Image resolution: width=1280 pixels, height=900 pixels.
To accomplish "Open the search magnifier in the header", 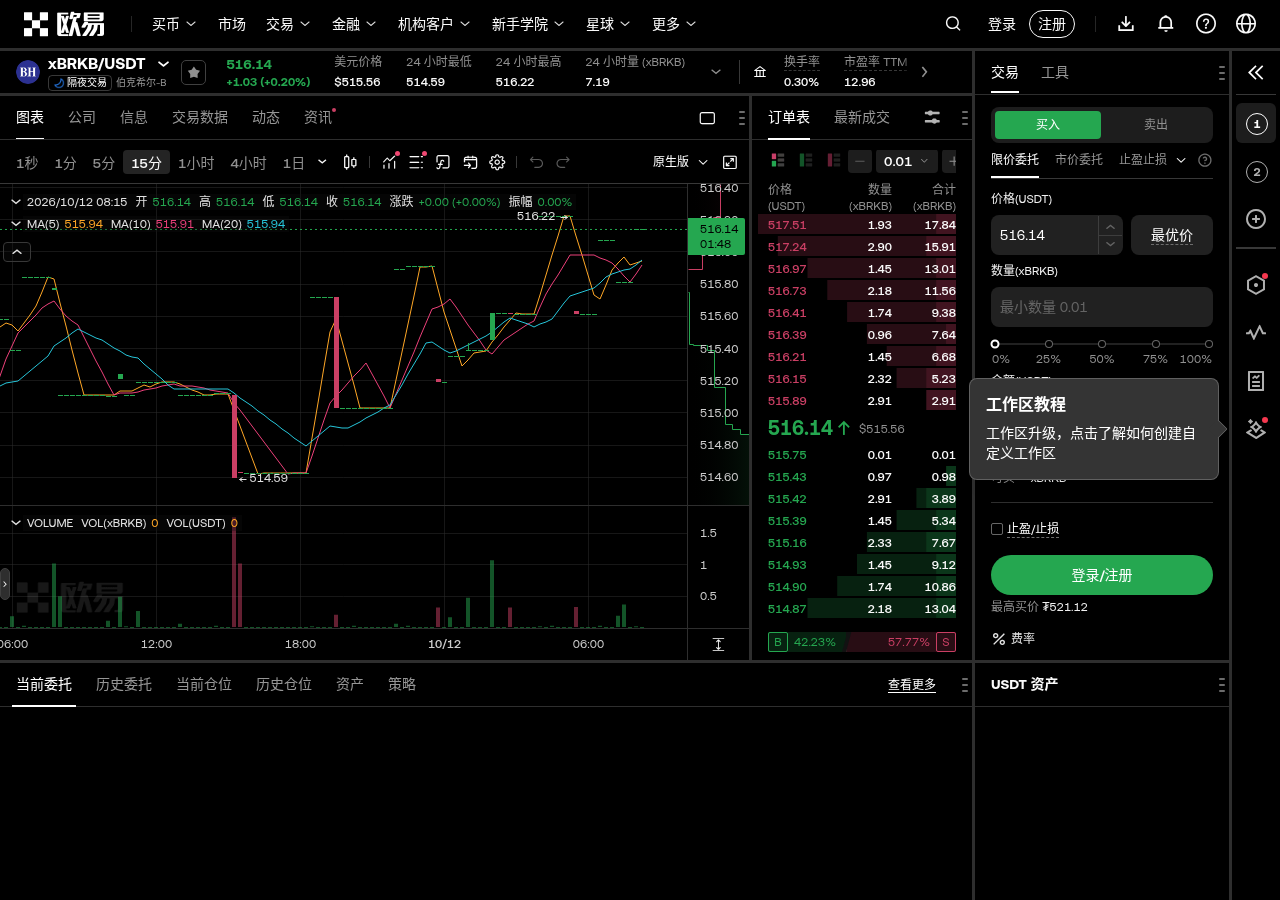I will tap(953, 24).
